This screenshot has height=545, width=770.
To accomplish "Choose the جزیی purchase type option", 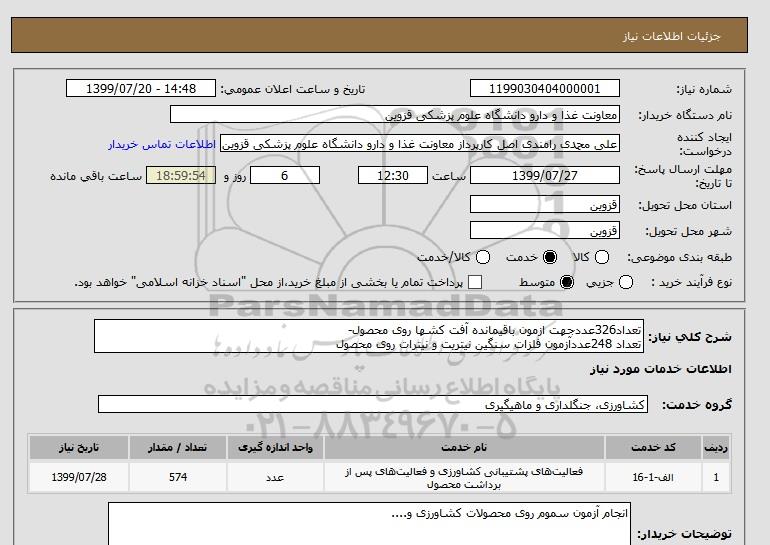I will click(x=626, y=282).
